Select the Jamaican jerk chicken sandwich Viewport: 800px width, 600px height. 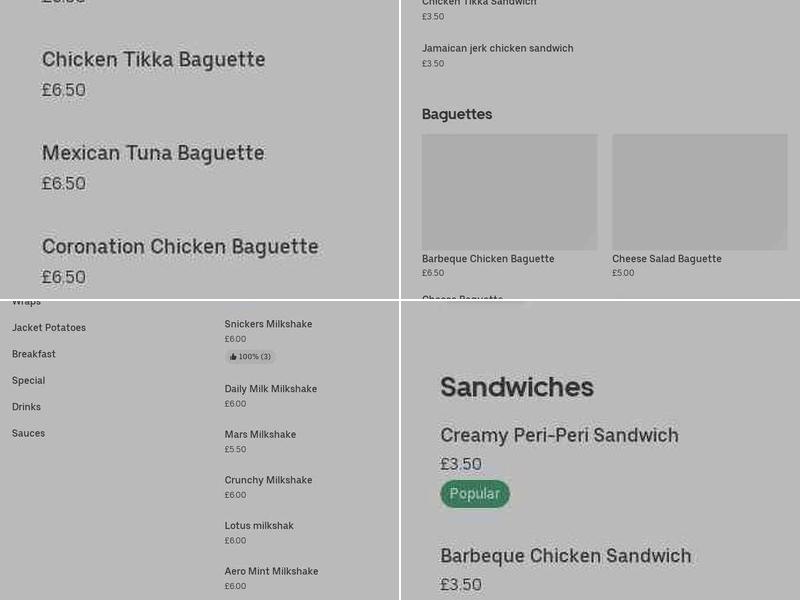[x=497, y=48]
